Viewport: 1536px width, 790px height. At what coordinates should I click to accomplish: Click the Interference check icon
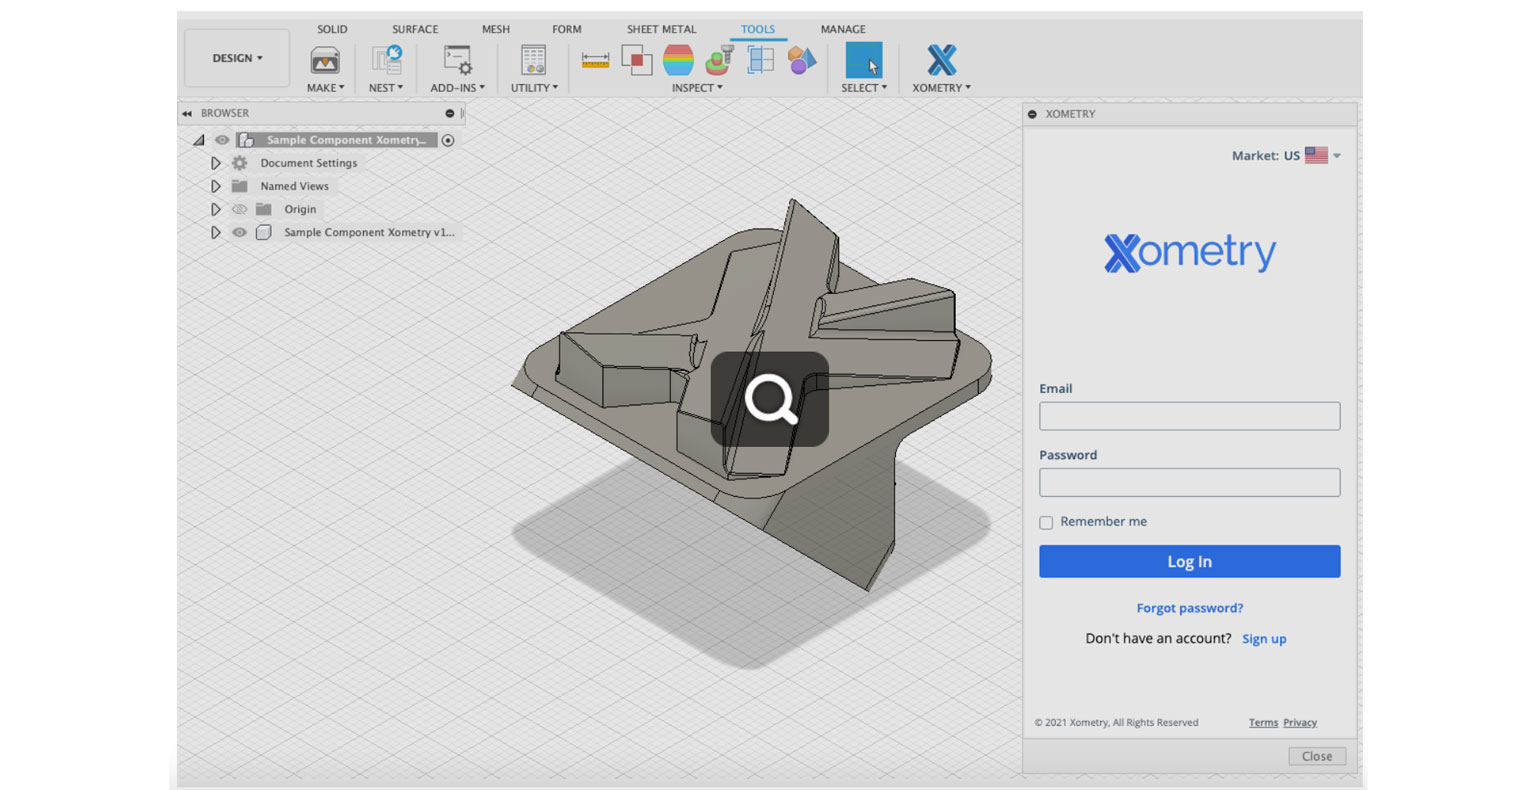(639, 60)
